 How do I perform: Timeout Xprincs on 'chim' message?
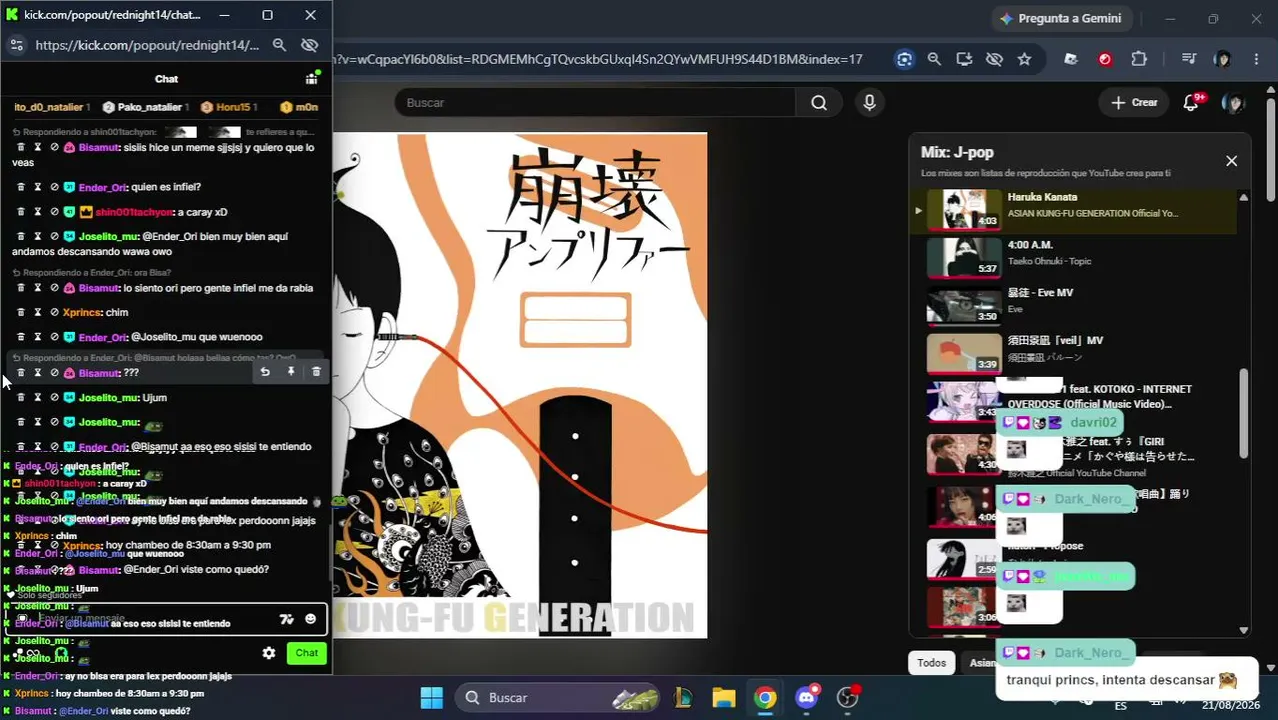(38, 312)
